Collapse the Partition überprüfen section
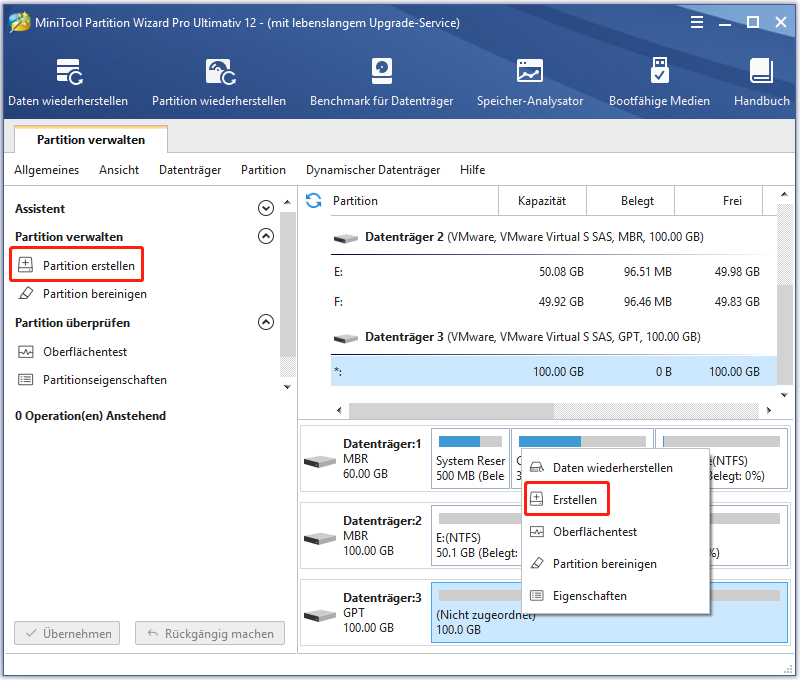Image resolution: width=801 pixels, height=680 pixels. coord(266,322)
